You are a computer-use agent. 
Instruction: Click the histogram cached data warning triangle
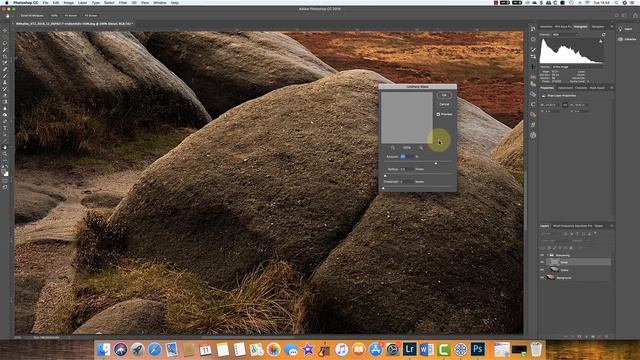pyautogui.click(x=600, y=41)
